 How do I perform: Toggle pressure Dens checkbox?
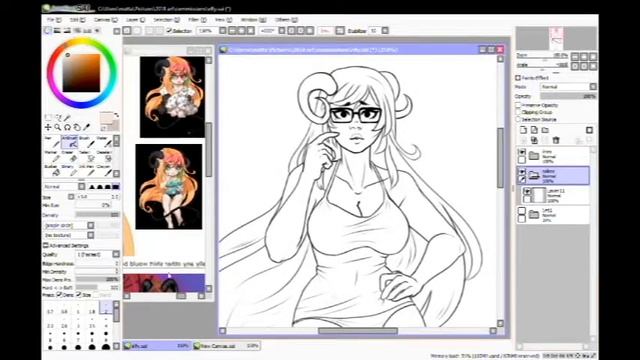pos(59,294)
